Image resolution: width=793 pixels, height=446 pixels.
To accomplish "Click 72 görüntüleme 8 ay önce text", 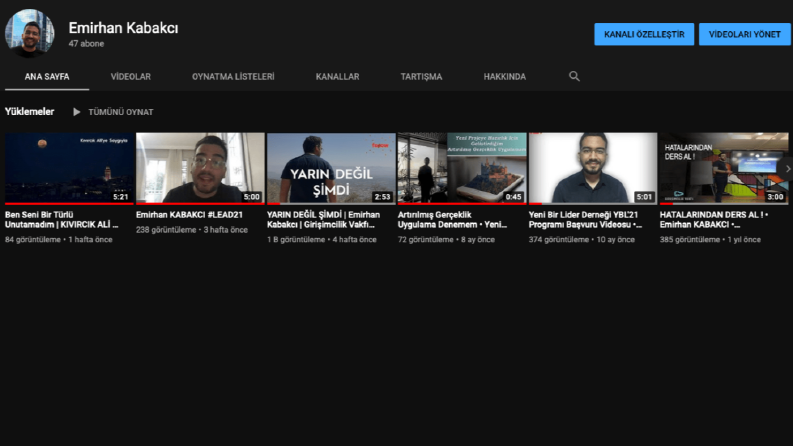I will pyautogui.click(x=446, y=240).
